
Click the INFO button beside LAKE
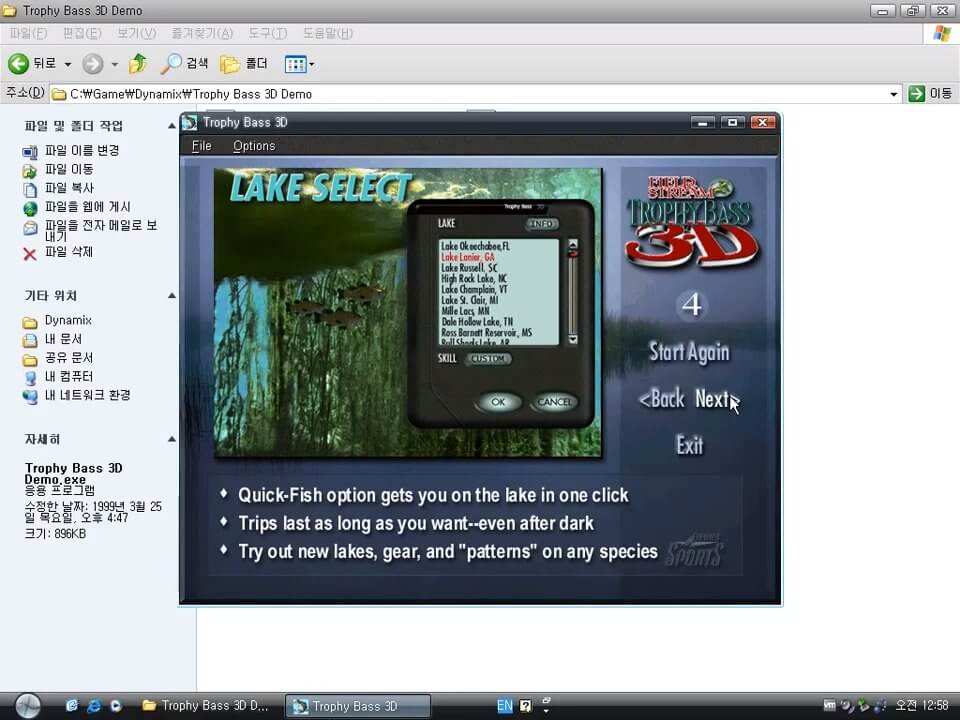(541, 224)
